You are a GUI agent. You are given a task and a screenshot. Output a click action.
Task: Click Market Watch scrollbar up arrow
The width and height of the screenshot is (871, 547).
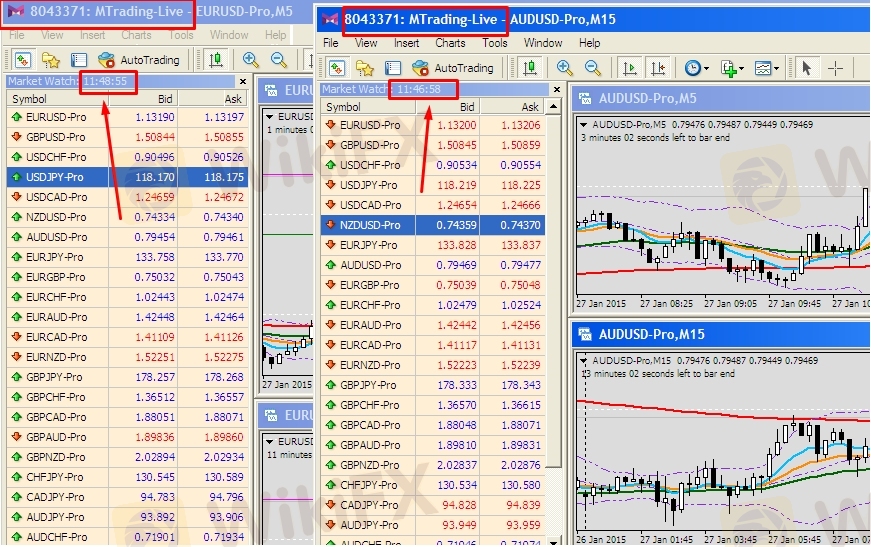553,107
